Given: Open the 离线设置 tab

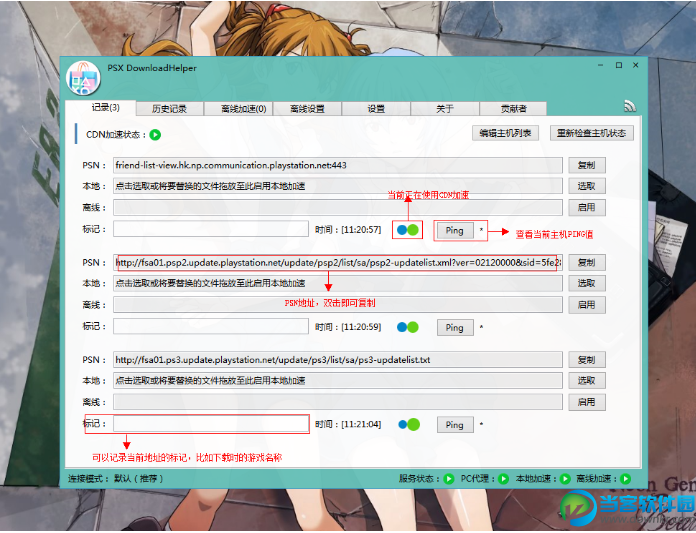Looking at the screenshot, I should pos(307,109).
